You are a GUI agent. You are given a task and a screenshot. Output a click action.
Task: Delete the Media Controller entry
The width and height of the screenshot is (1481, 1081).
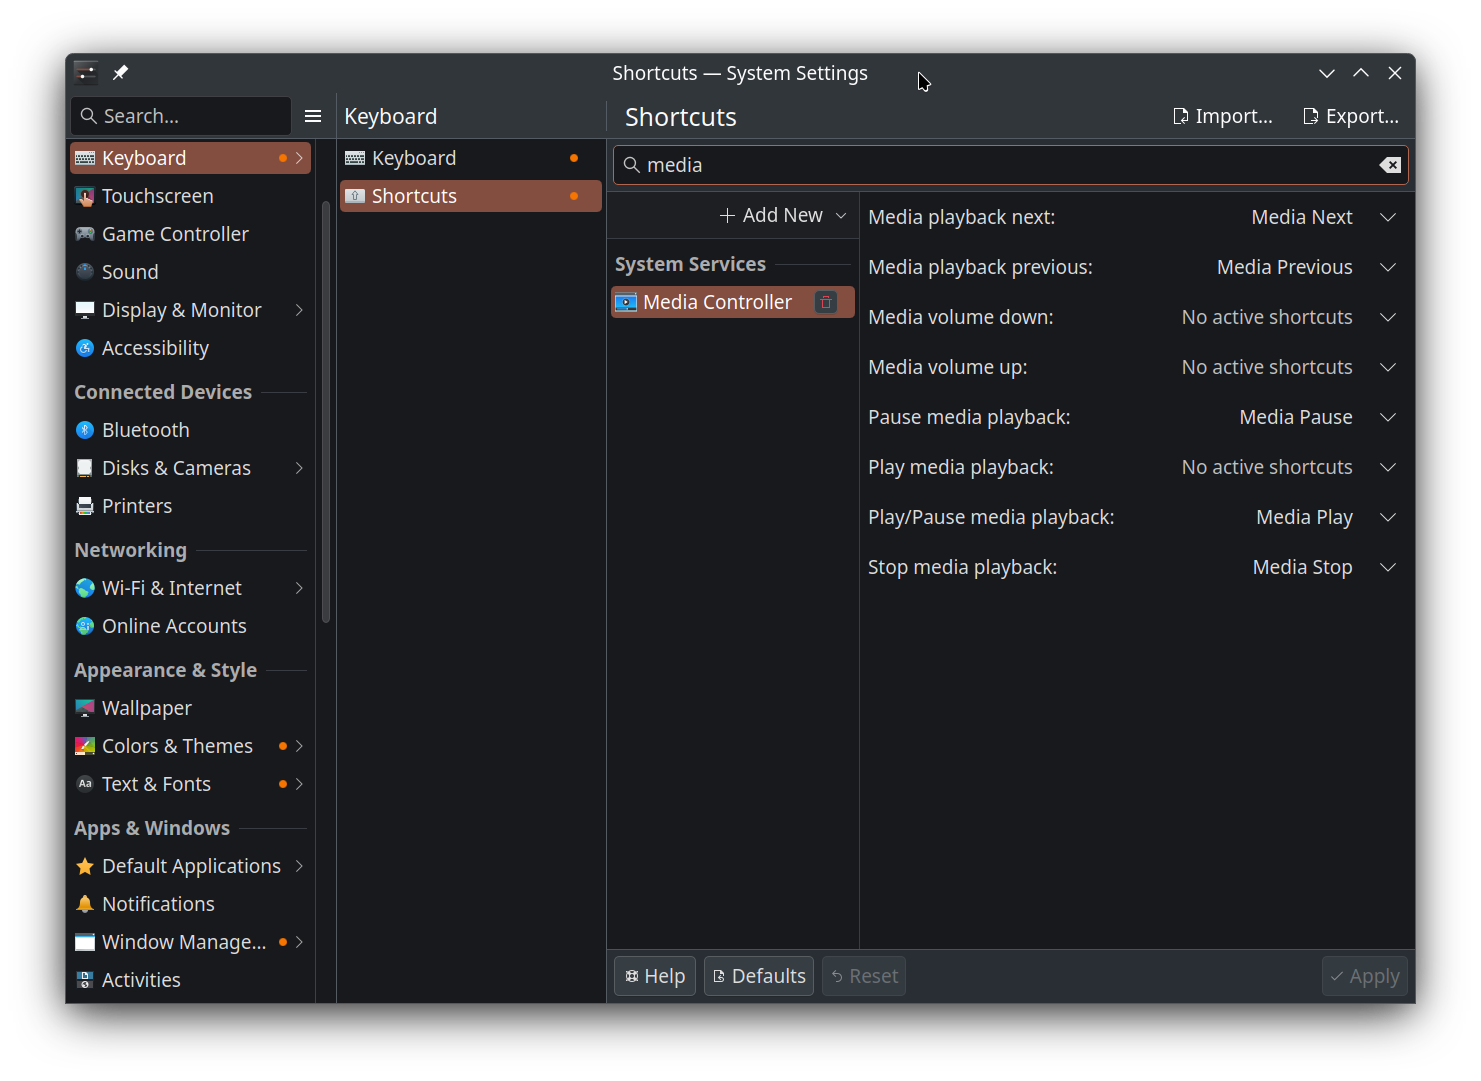(826, 302)
